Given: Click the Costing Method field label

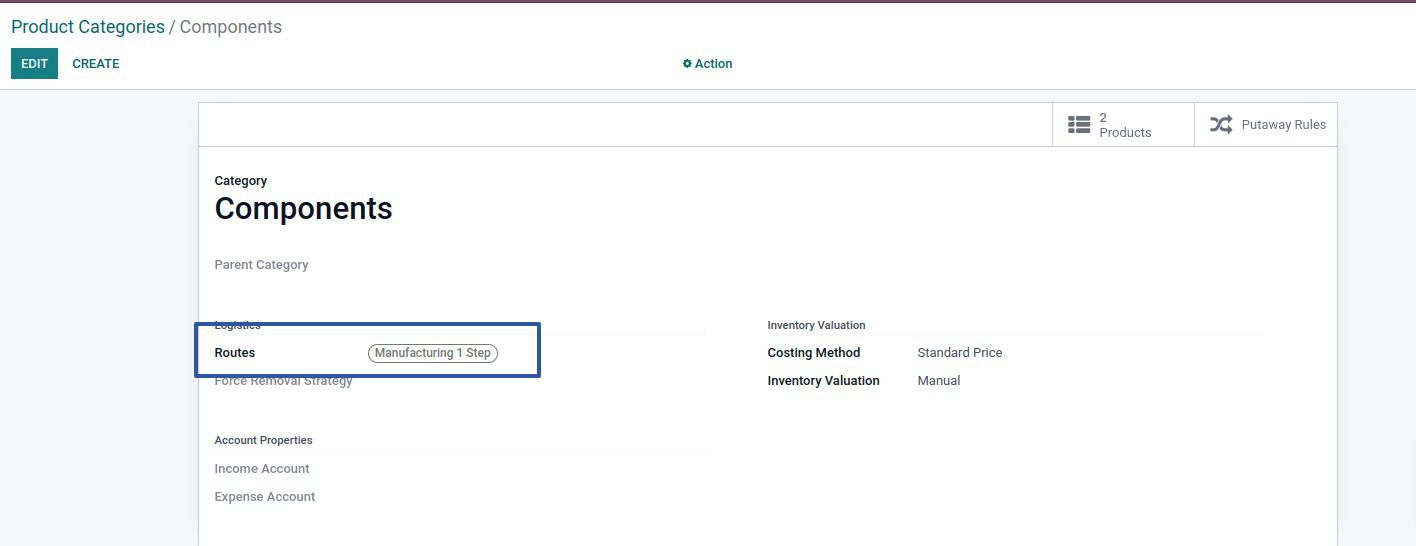Looking at the screenshot, I should pyautogui.click(x=813, y=353).
